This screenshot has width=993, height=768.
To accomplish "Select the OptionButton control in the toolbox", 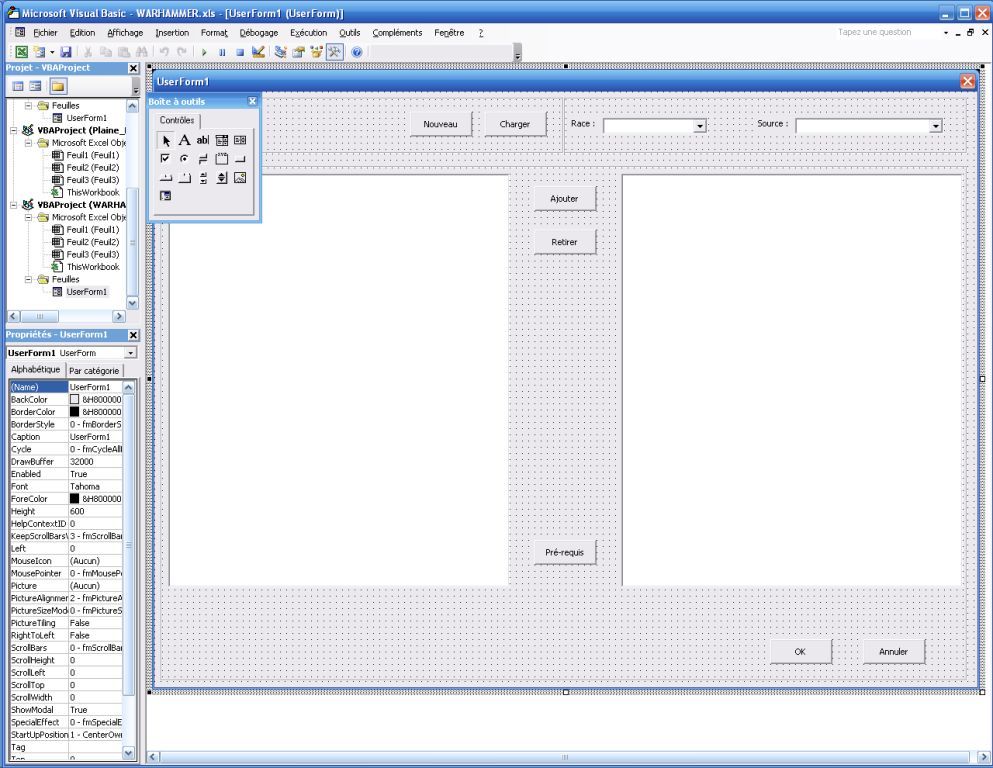I will tap(184, 159).
